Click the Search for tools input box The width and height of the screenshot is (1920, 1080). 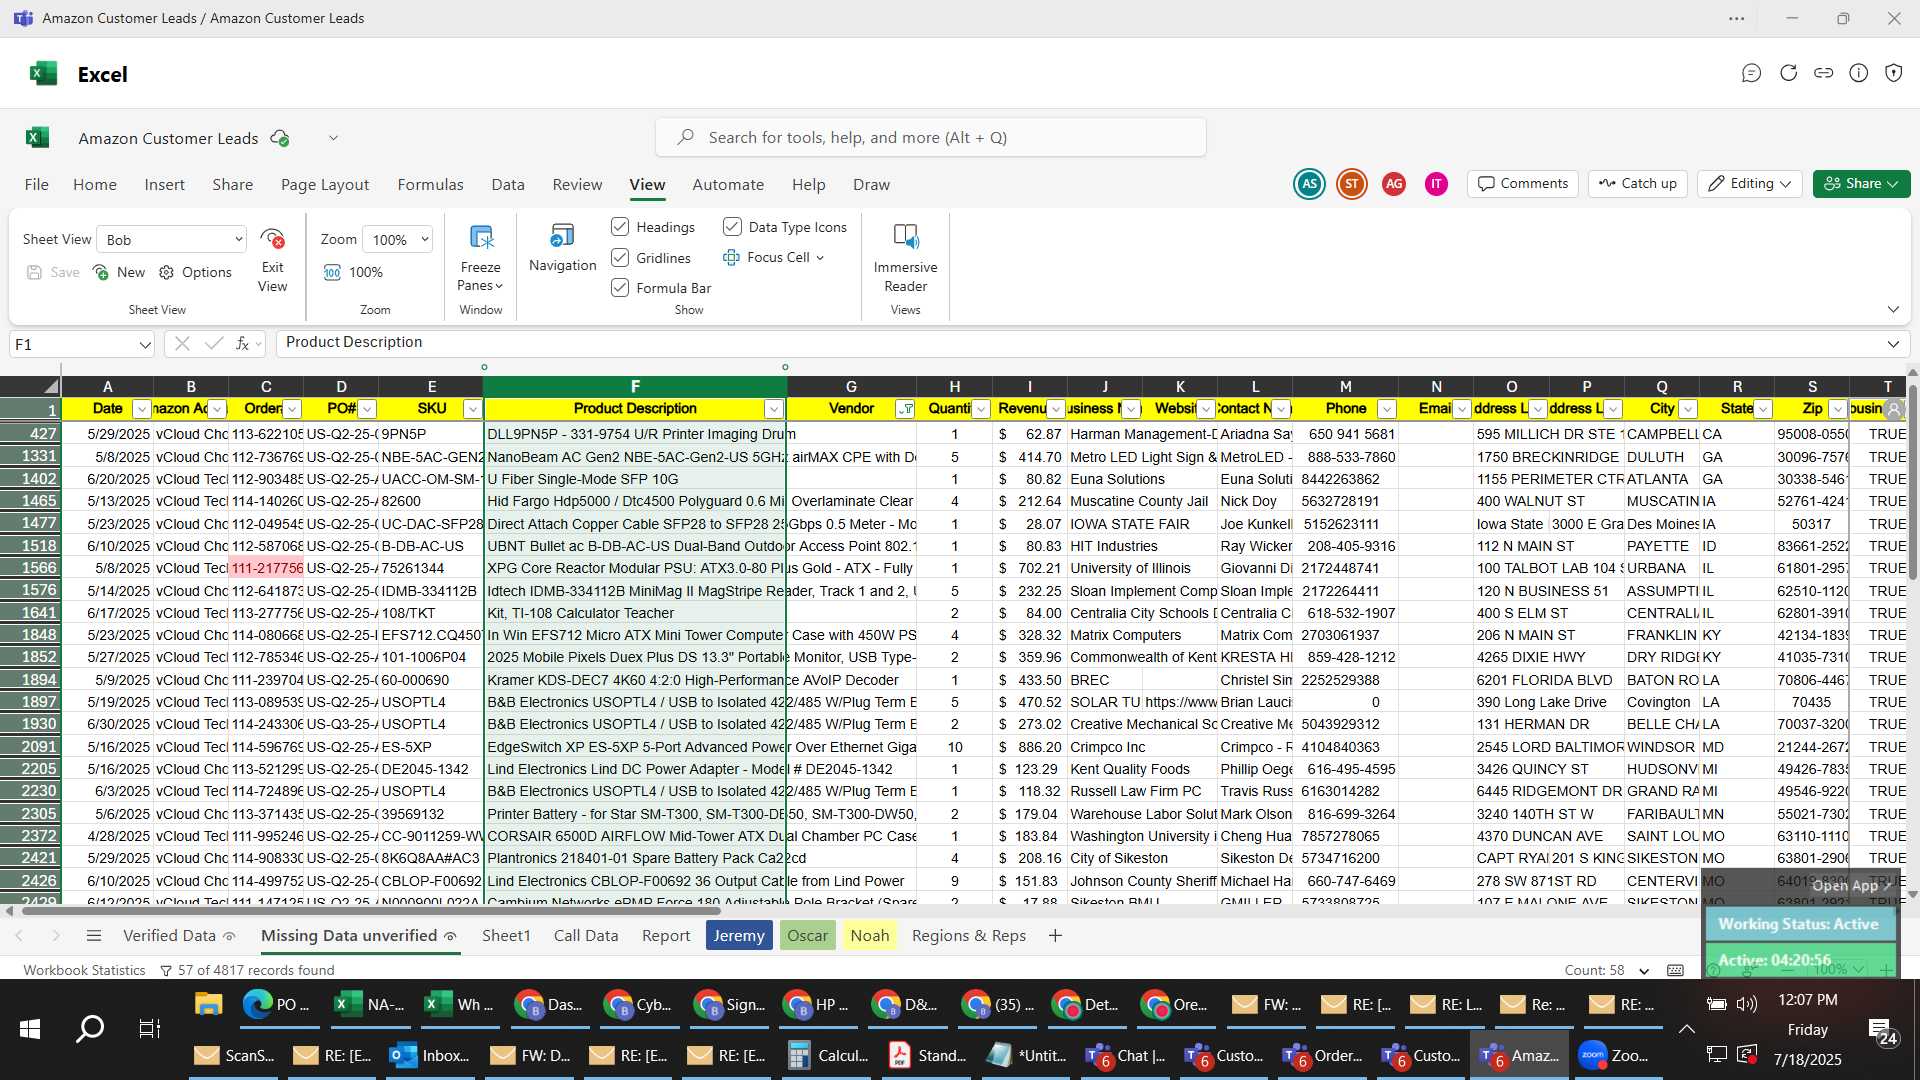coord(931,138)
